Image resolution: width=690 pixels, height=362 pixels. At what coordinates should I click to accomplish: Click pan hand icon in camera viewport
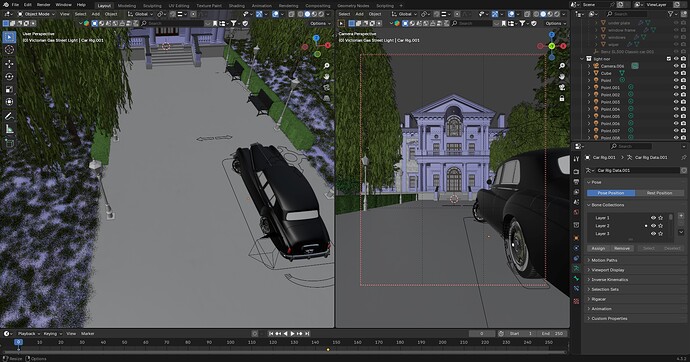point(562,77)
